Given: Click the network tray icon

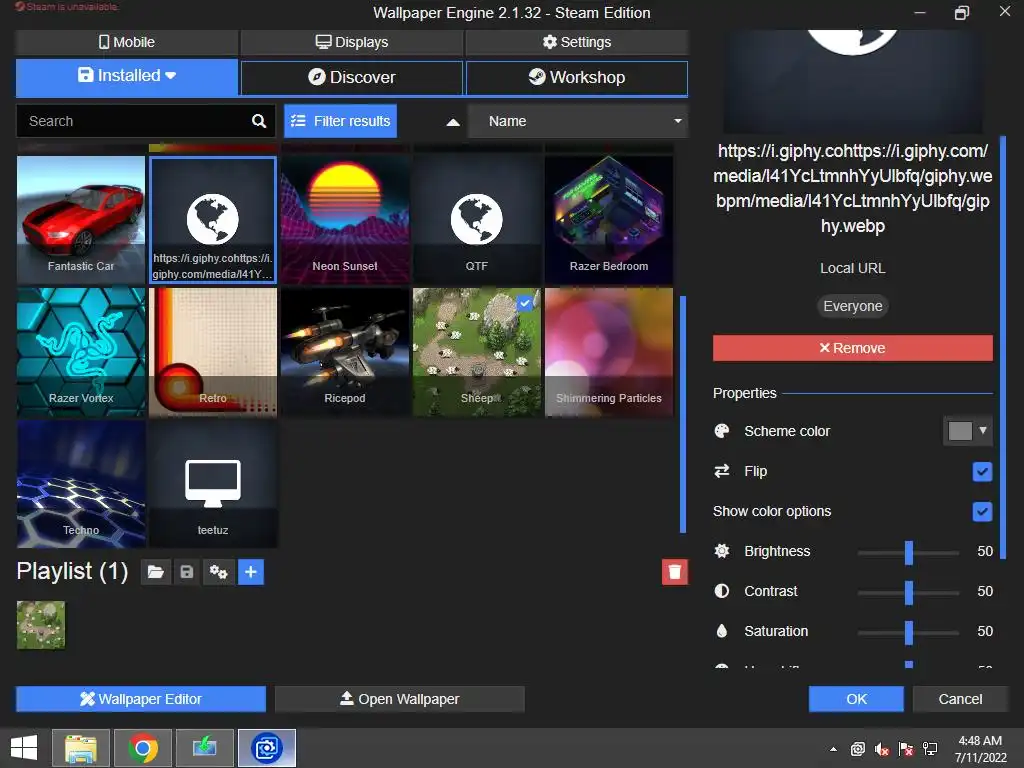Looking at the screenshot, I should [x=930, y=749].
